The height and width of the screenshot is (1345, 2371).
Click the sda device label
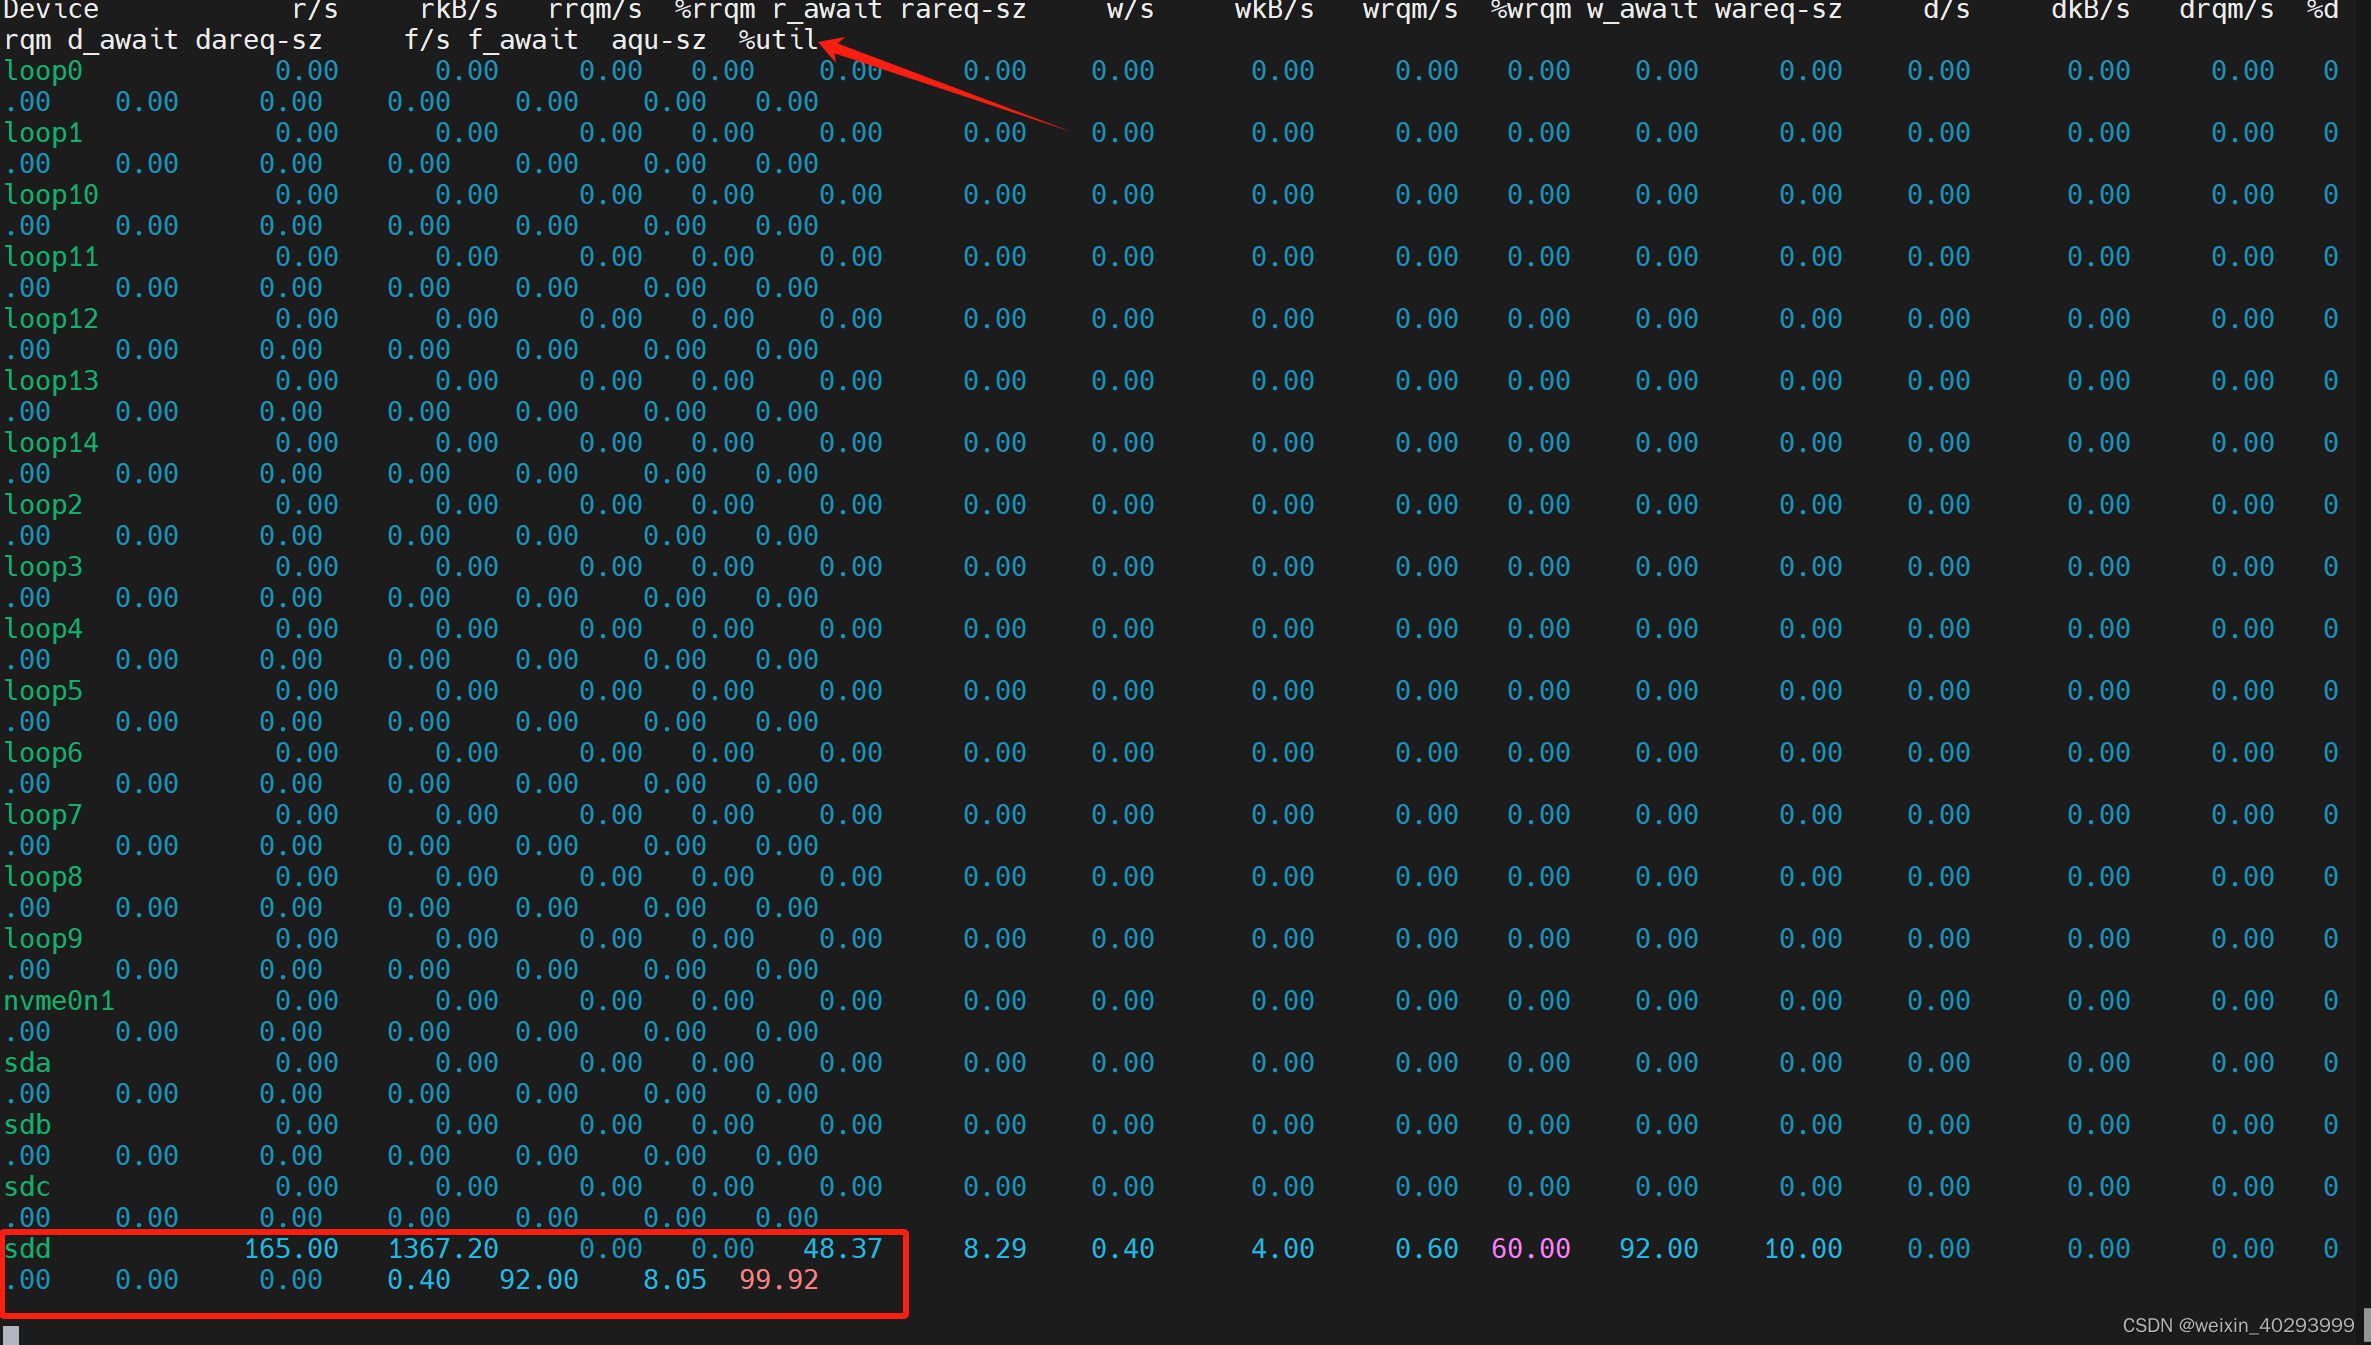pos(28,1062)
